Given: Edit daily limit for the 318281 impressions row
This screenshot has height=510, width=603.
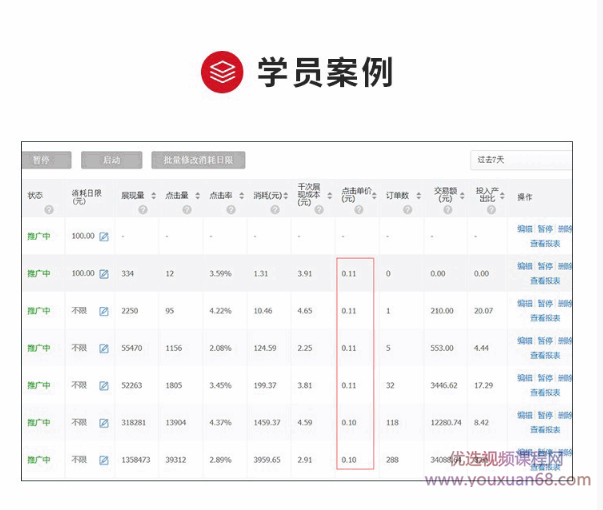Looking at the screenshot, I should point(104,423).
